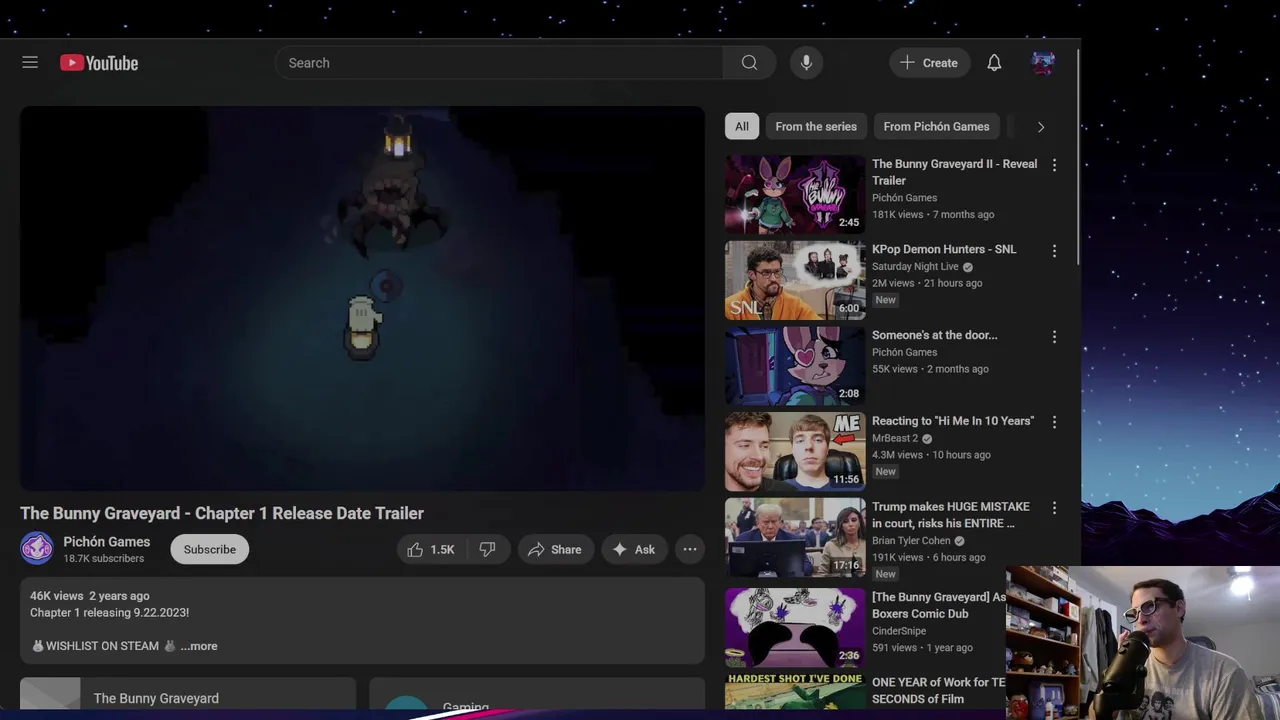Go to the YouTube home logo
1280x720 pixels.
pos(99,63)
